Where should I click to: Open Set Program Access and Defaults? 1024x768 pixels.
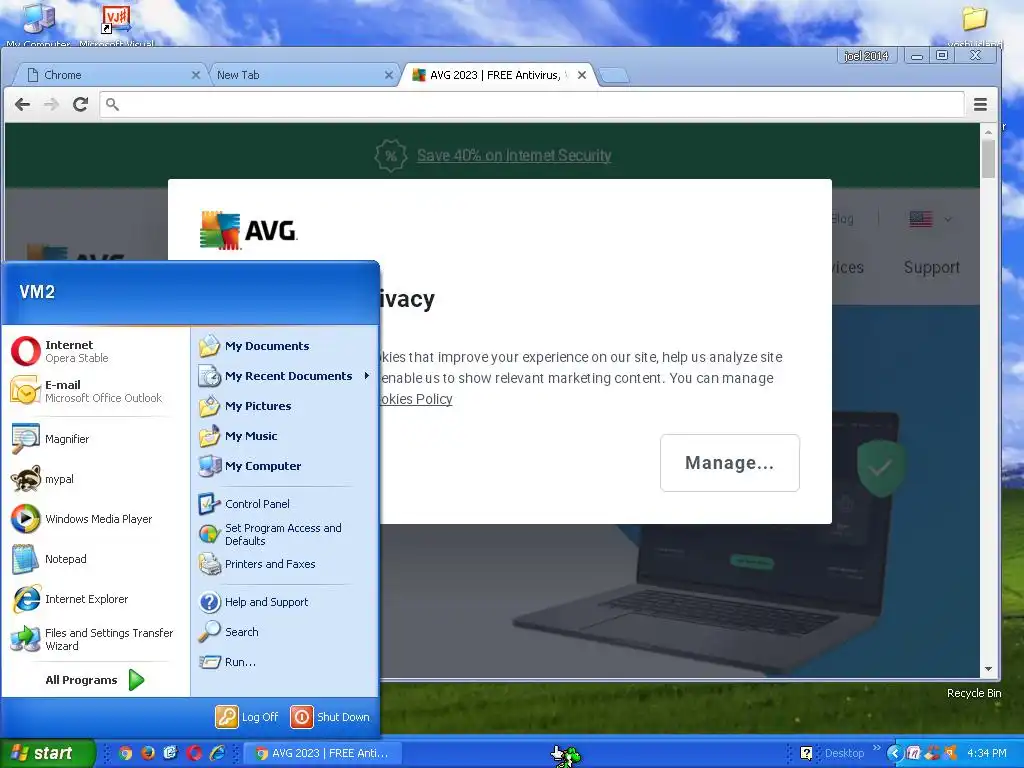pos(284,534)
